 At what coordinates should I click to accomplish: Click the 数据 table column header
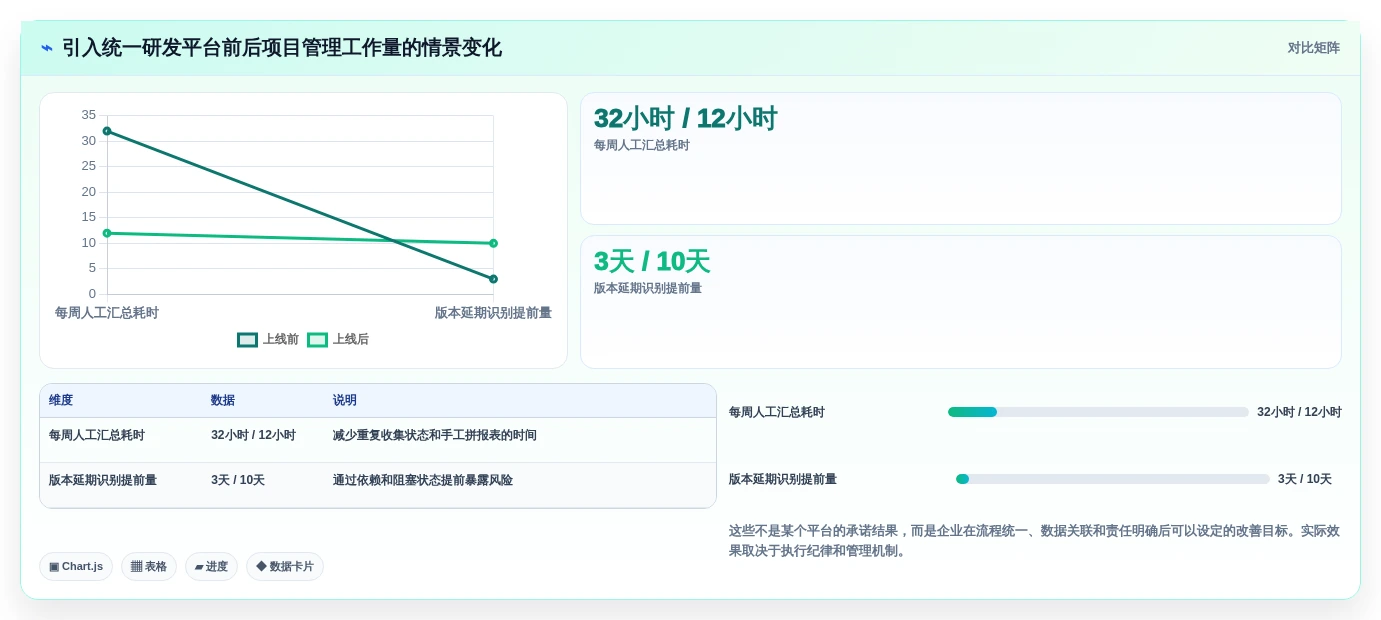click(223, 401)
